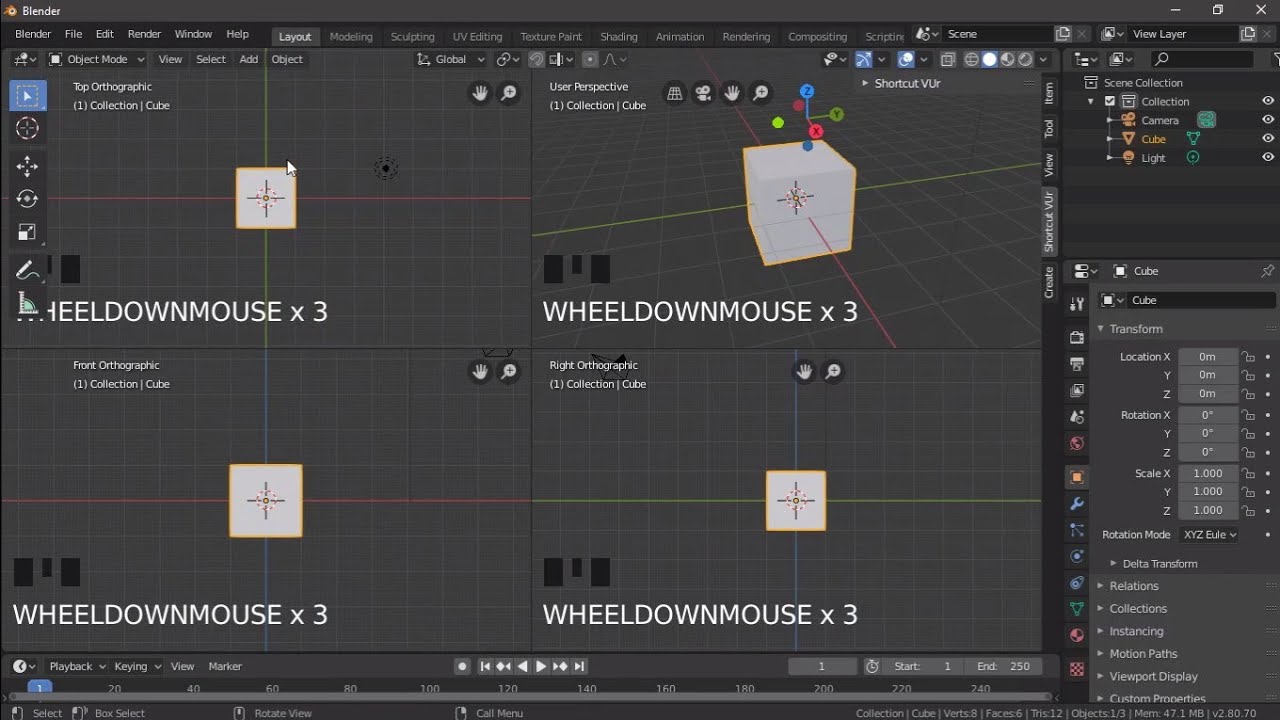
Task: Toggle camera view in User Perspective viewport
Action: pos(704,93)
